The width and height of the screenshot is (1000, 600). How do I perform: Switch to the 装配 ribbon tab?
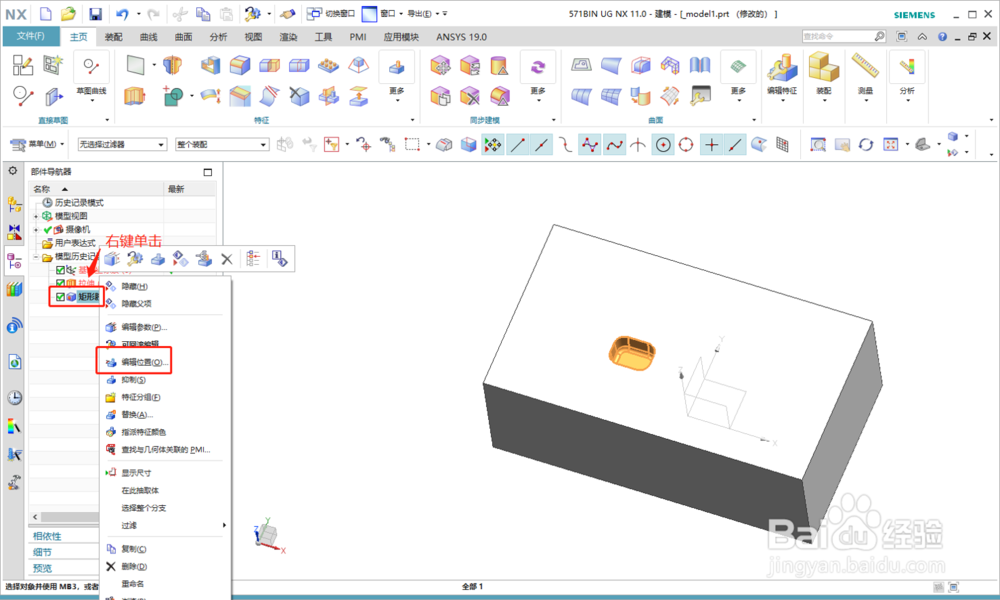(x=114, y=37)
